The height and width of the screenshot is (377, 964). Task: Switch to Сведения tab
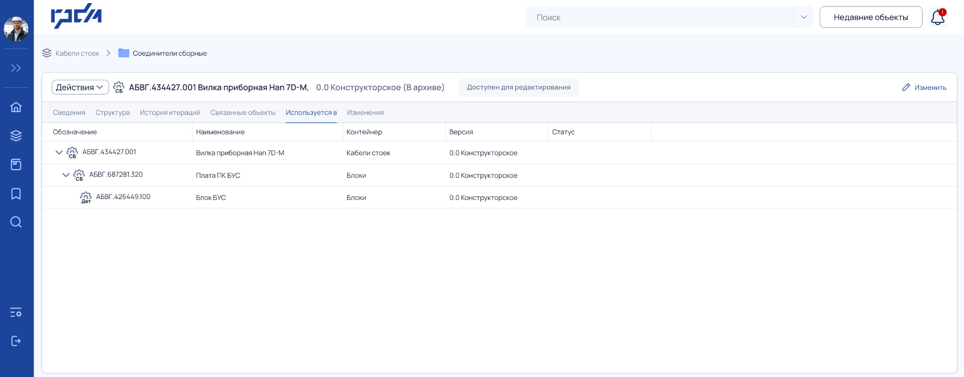(69, 113)
